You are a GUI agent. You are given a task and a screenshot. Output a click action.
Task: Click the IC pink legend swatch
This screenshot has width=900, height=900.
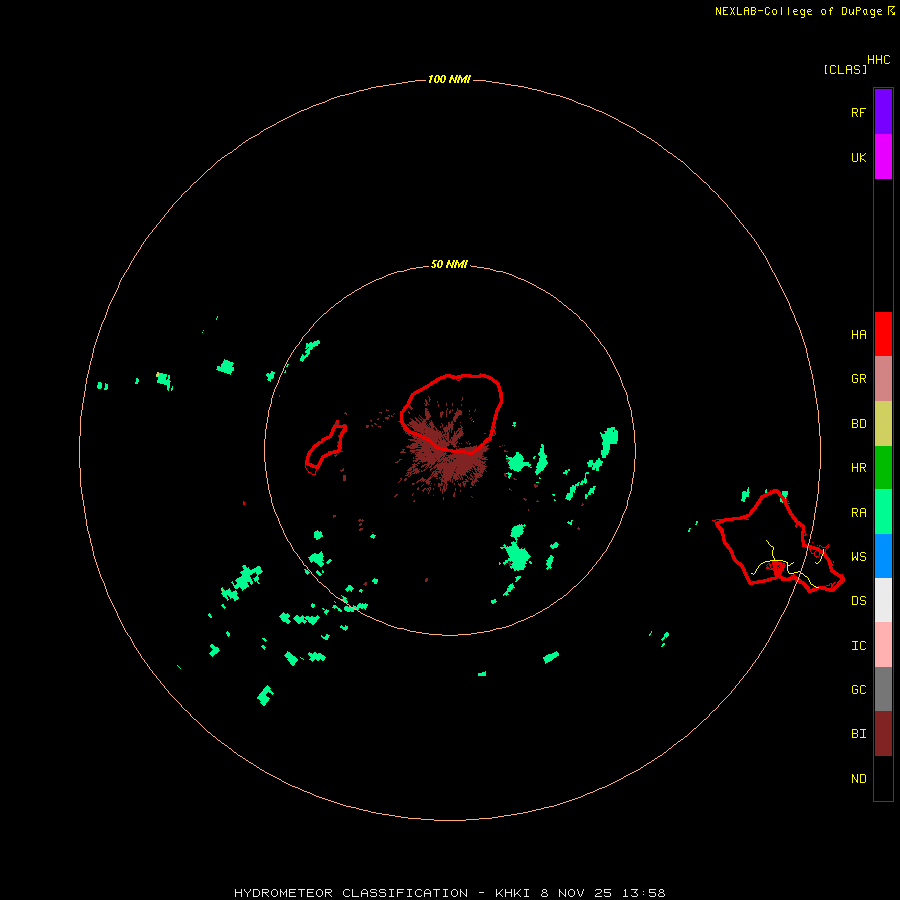[883, 645]
